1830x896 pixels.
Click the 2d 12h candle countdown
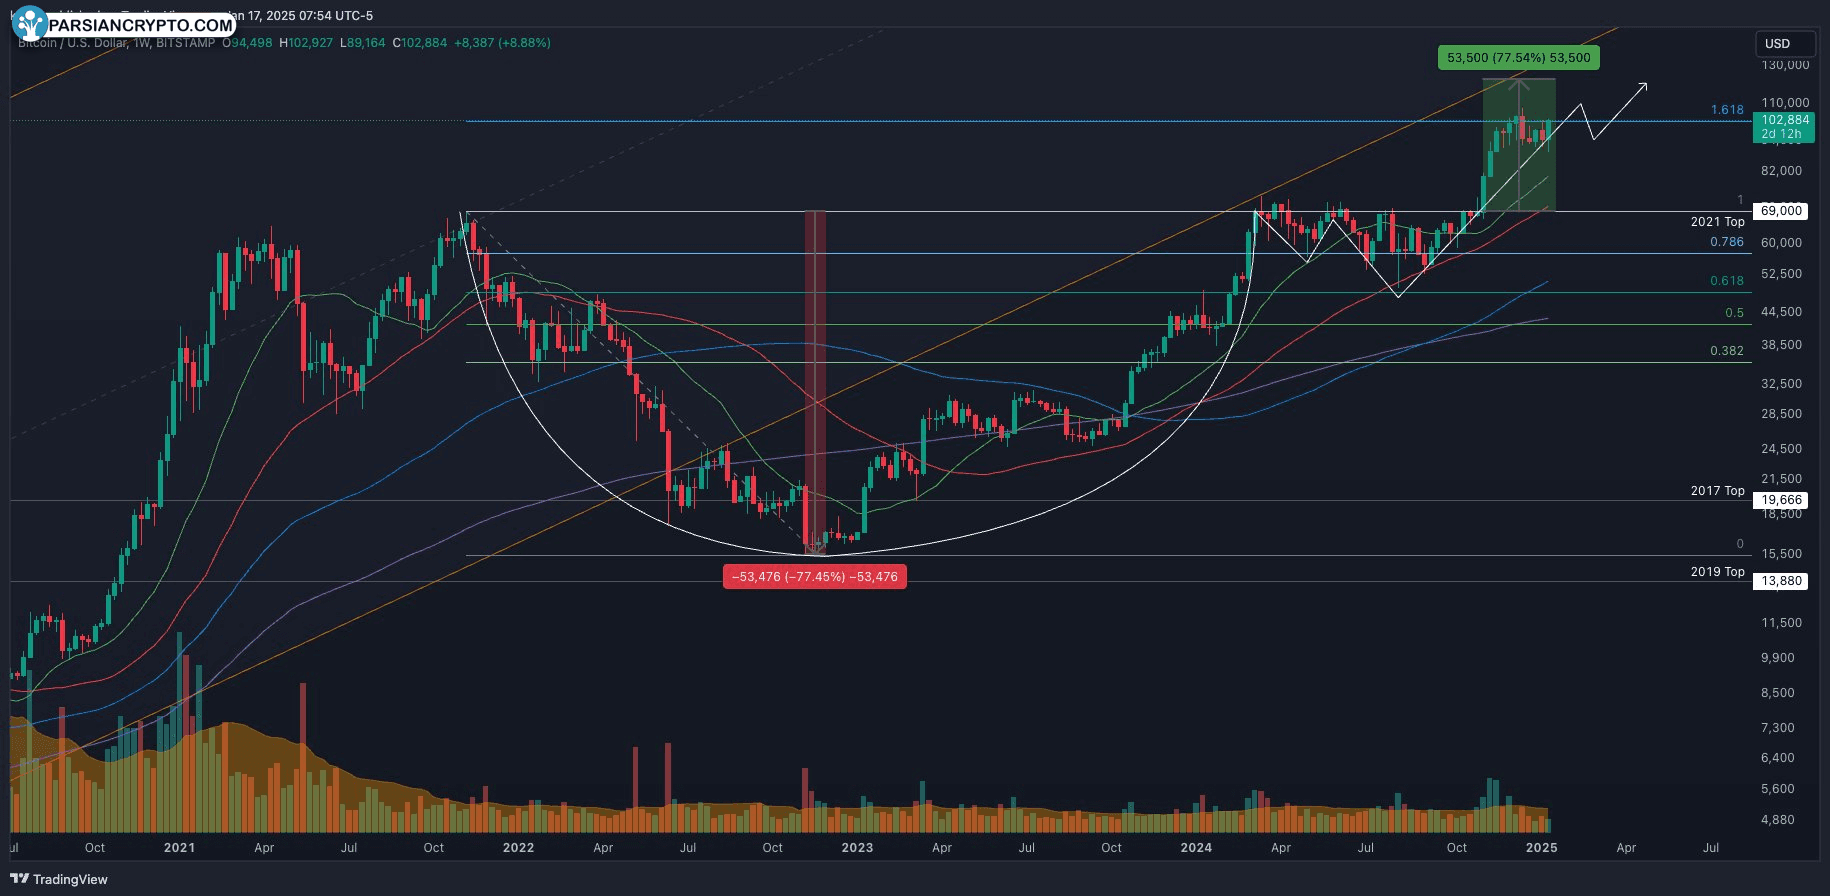coord(1781,134)
